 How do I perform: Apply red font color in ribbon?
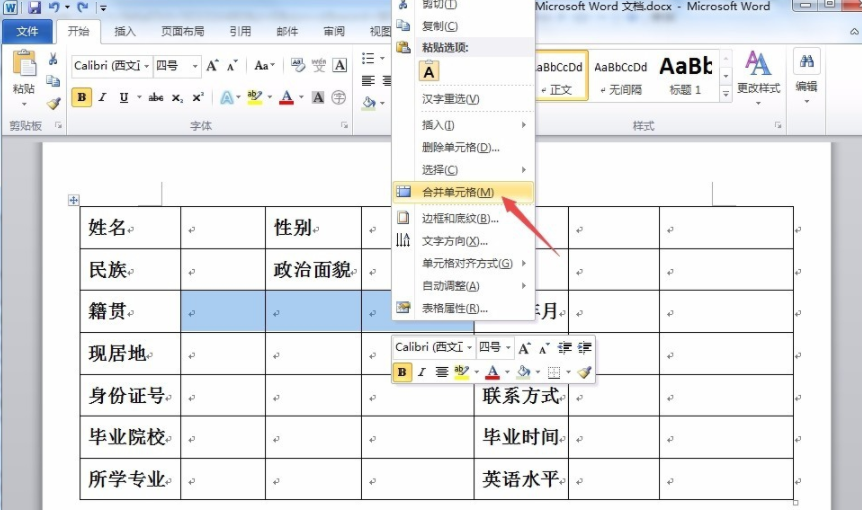[286, 98]
